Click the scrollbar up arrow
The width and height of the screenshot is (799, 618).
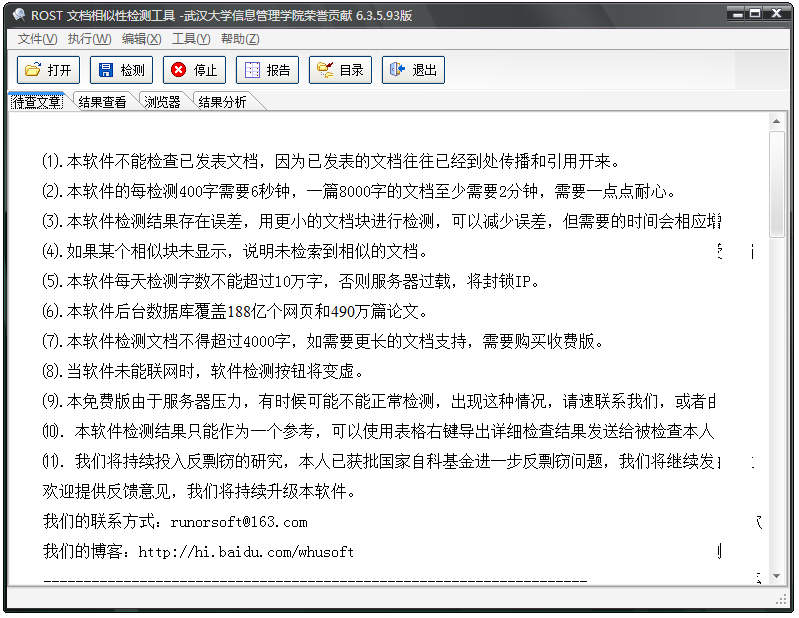point(777,121)
